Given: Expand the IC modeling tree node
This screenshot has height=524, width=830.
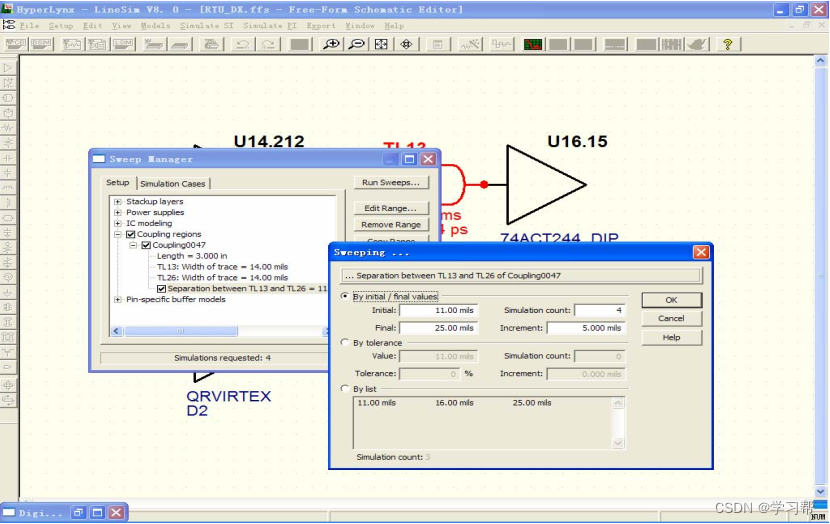Looking at the screenshot, I should 118,223.
